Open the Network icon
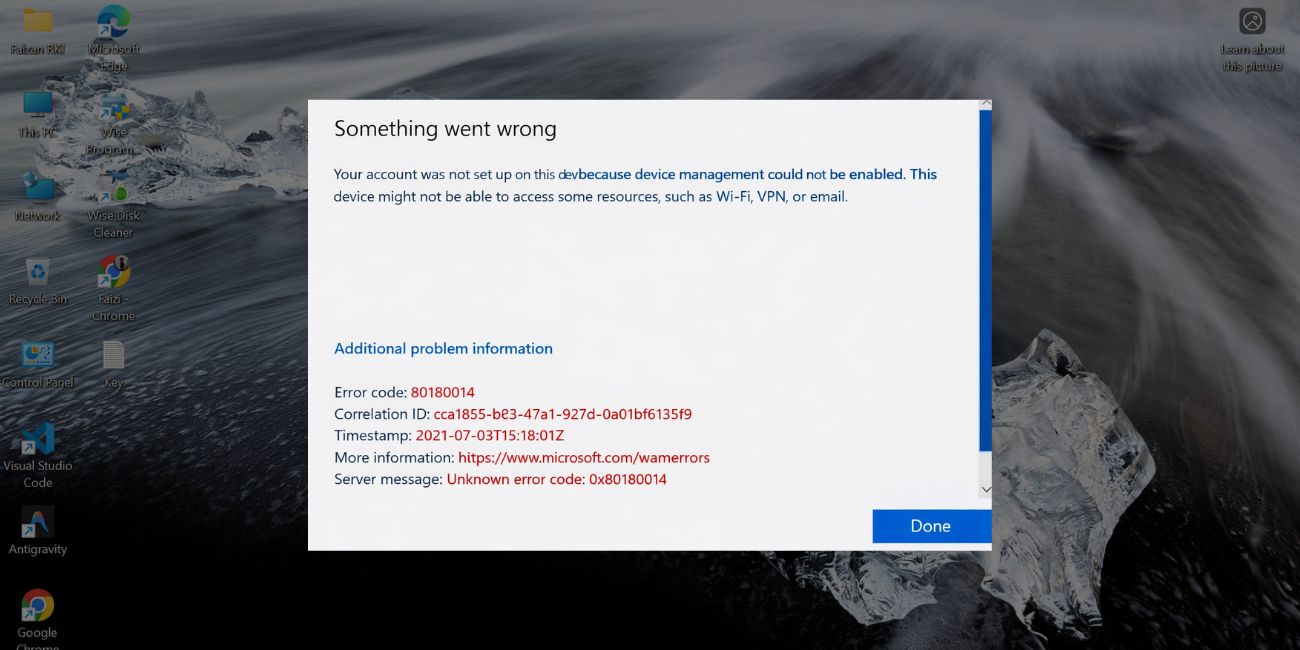The image size is (1300, 650). pos(37,188)
